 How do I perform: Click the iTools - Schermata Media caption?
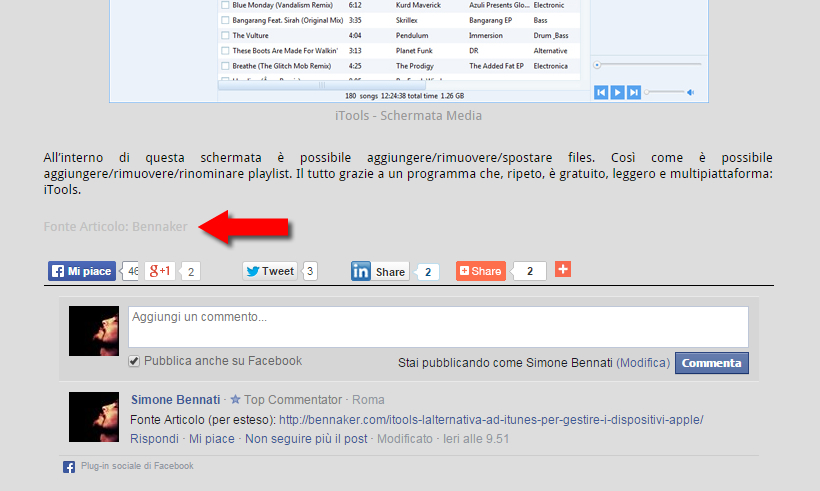coord(408,116)
